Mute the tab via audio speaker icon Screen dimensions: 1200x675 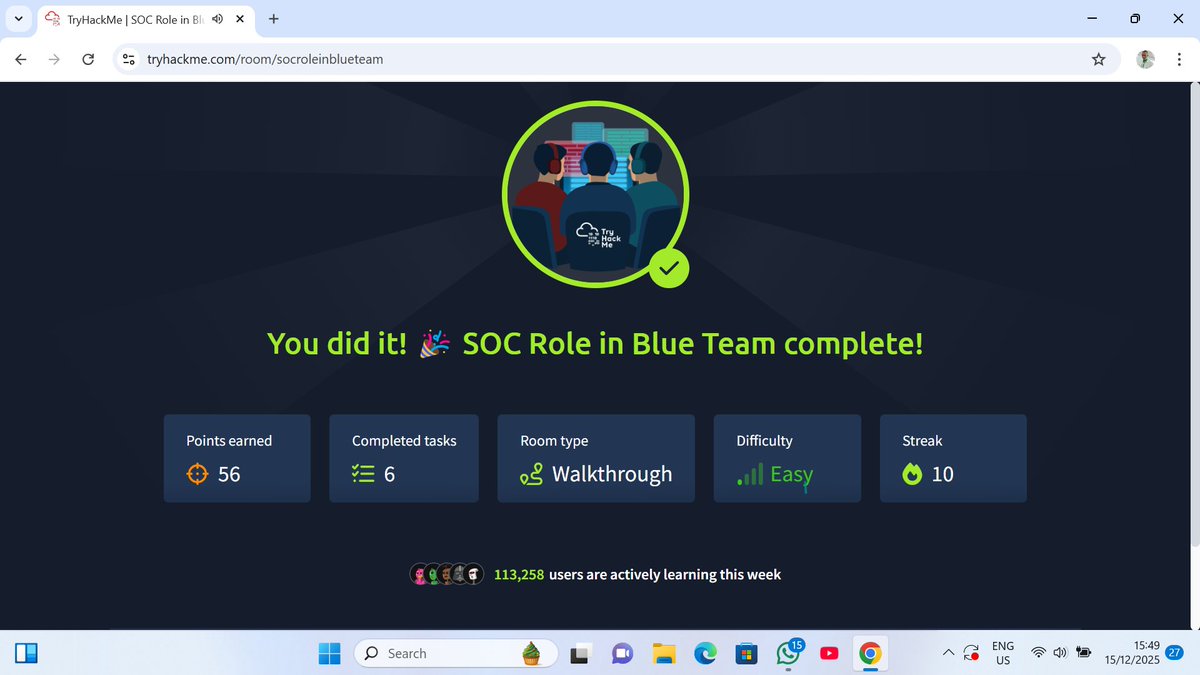[x=218, y=18]
